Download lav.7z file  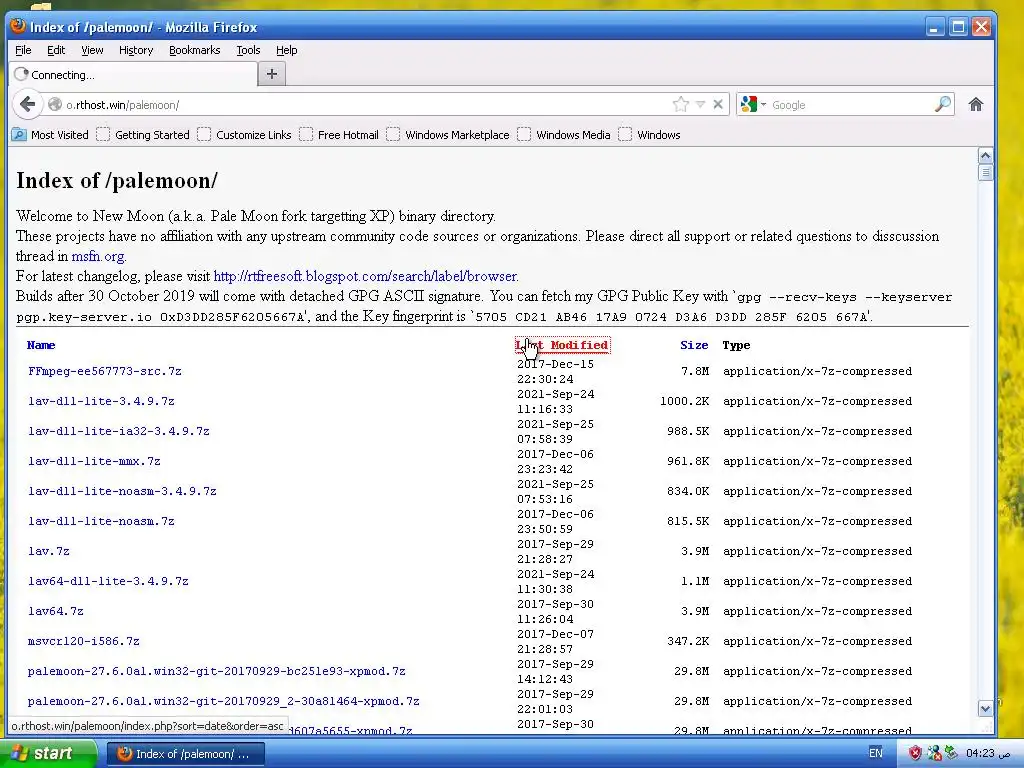(48, 551)
